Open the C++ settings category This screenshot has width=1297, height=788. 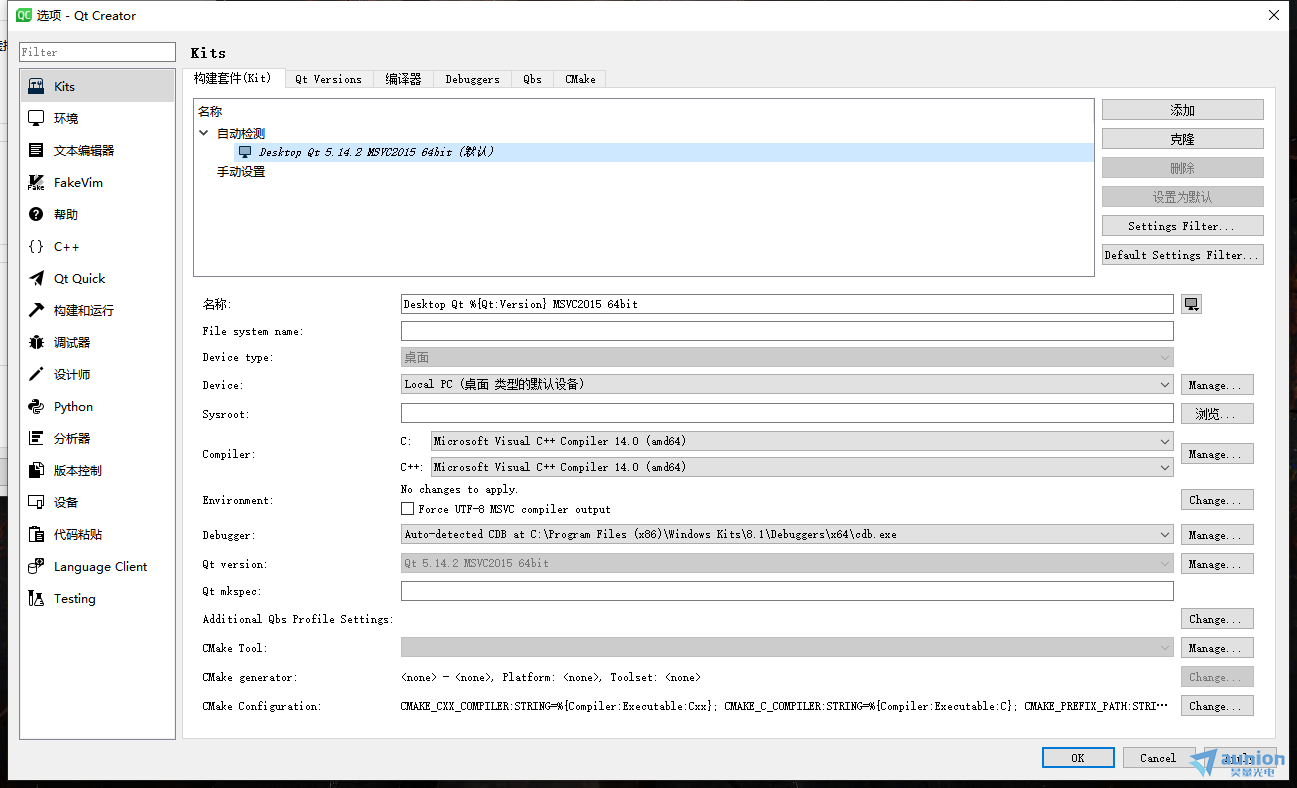[97, 246]
